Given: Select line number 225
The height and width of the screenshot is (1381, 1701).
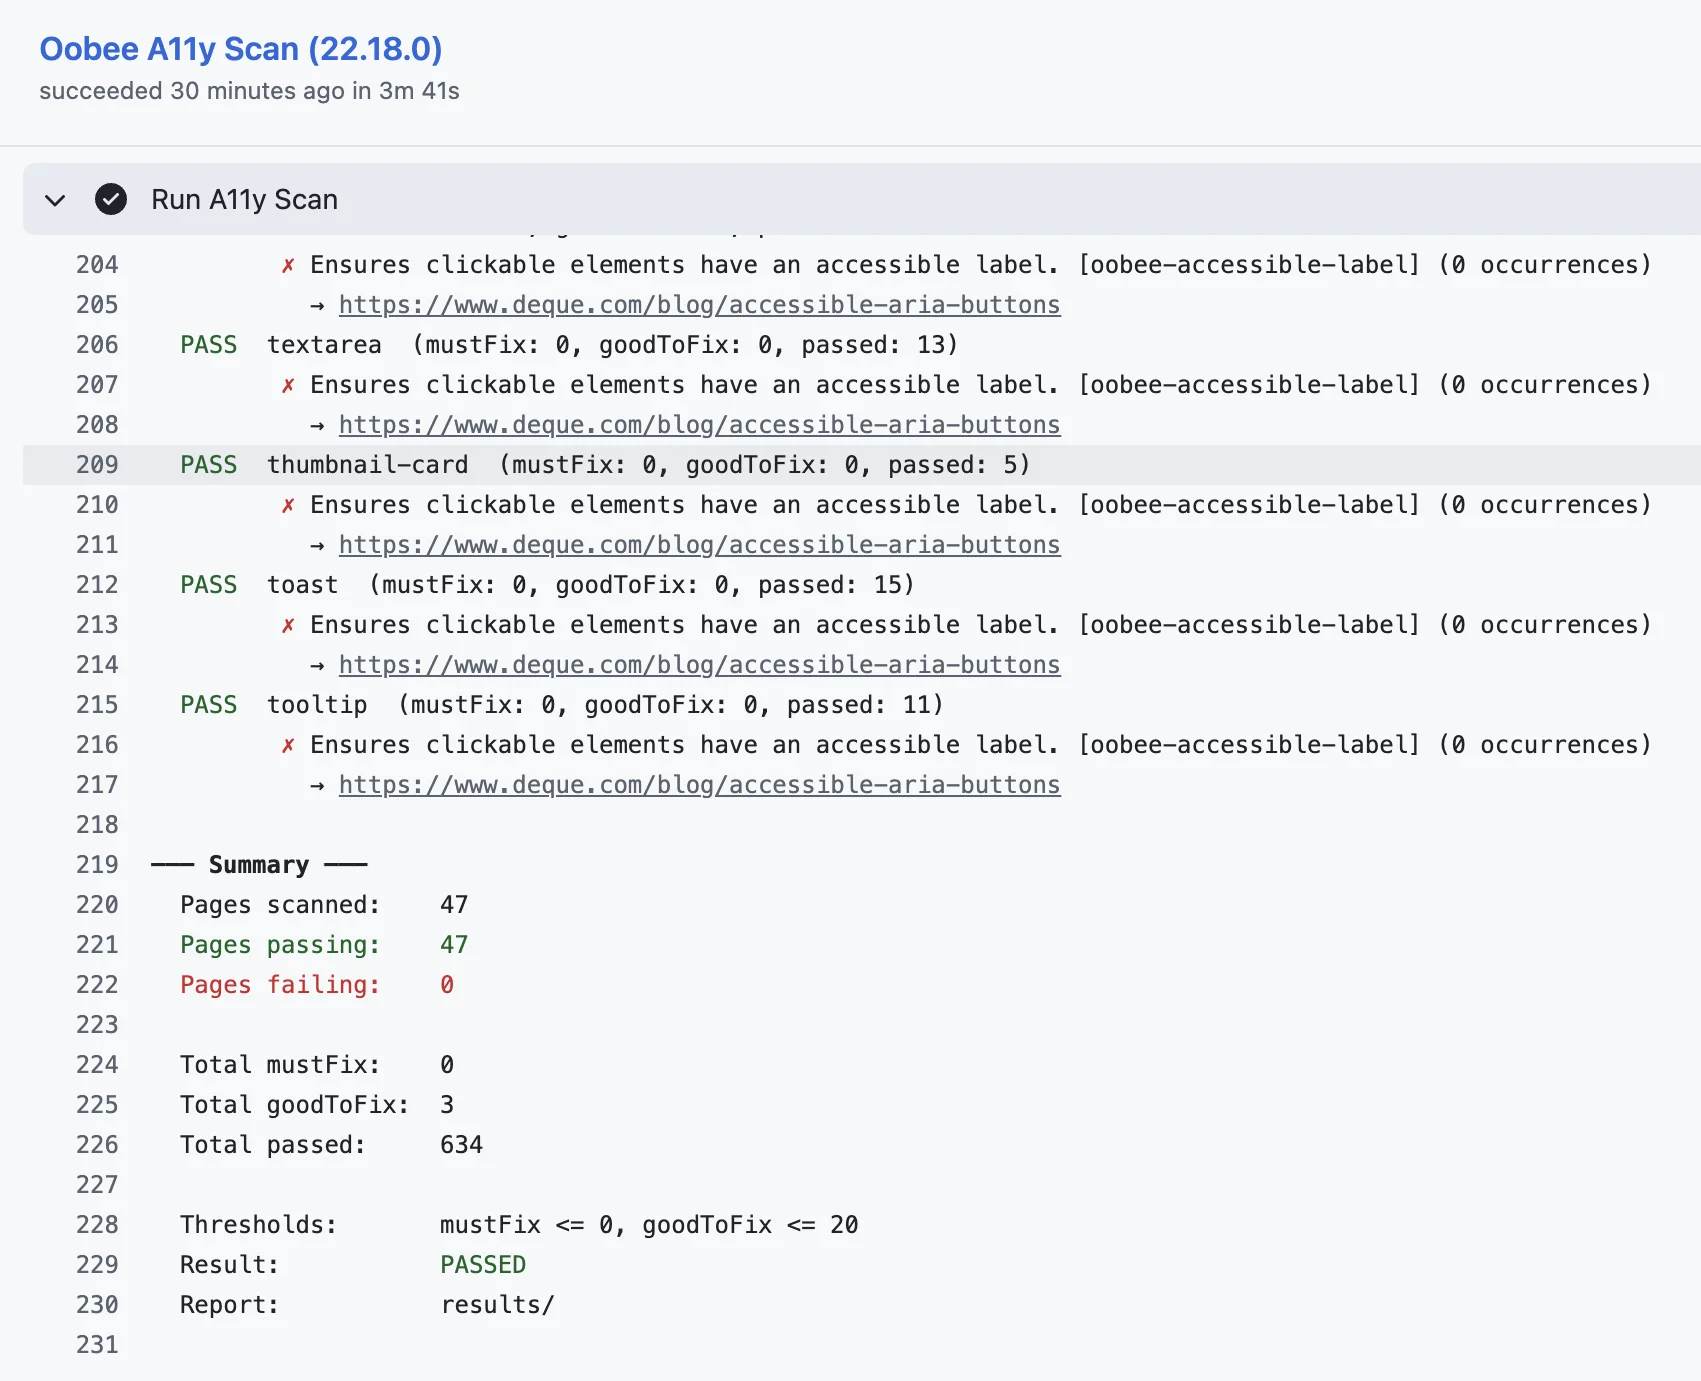Looking at the screenshot, I should (x=97, y=1105).
